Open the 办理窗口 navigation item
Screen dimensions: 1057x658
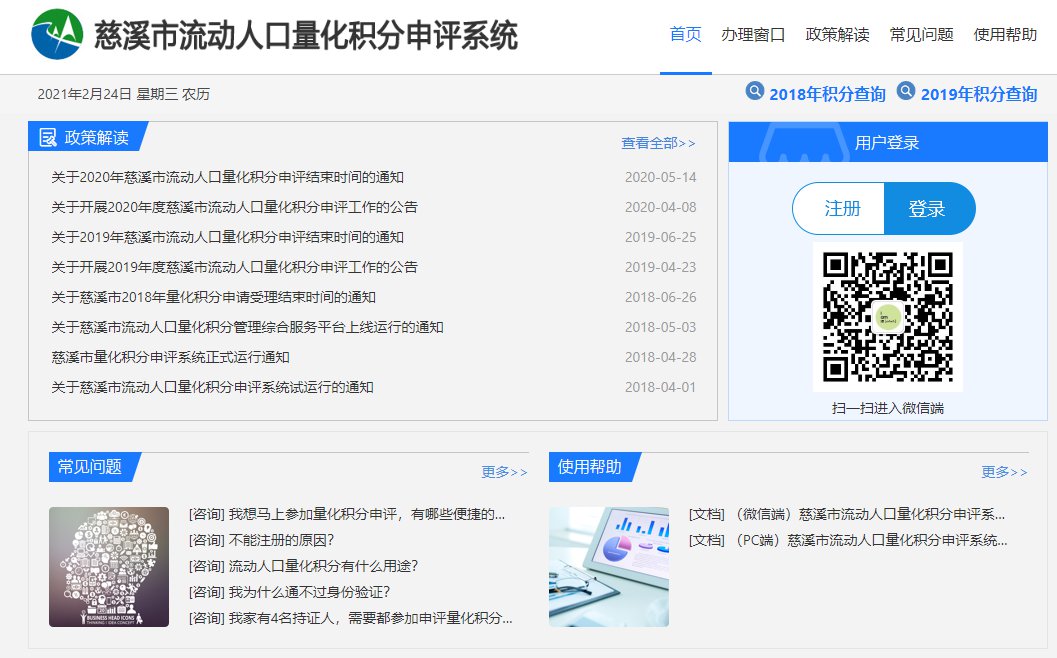[753, 35]
